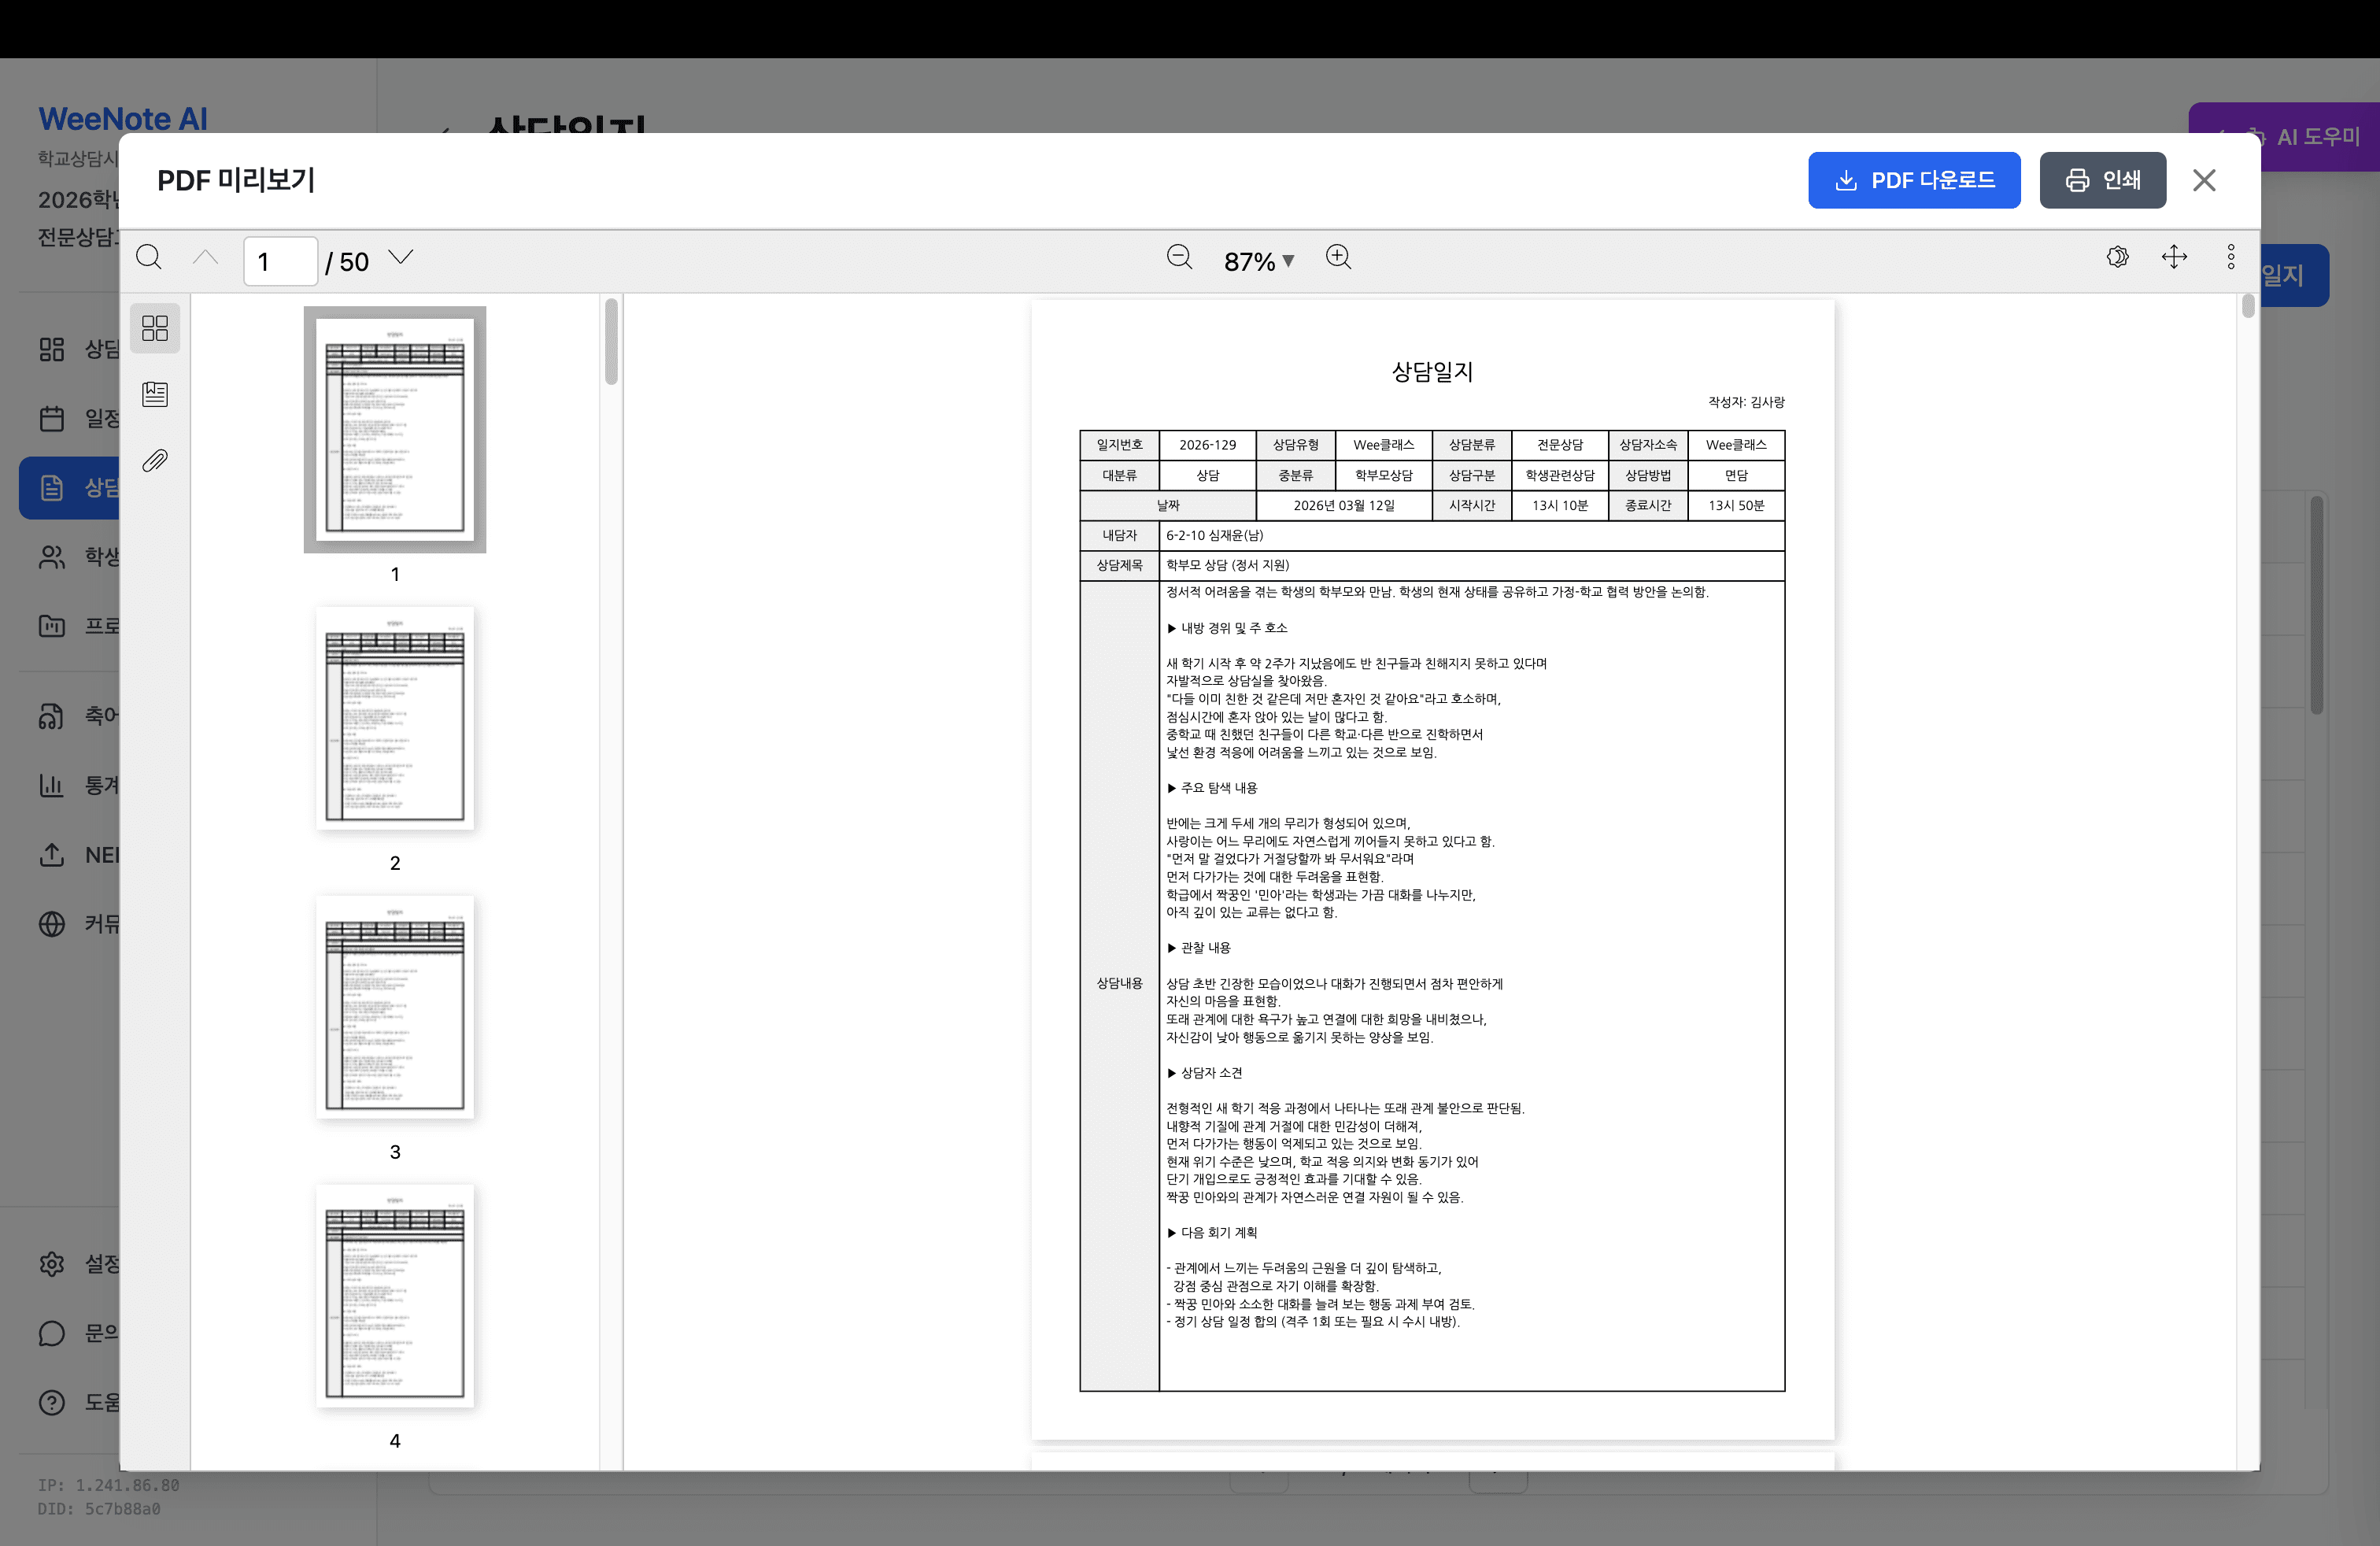
Task: Select page 2 thumbnail
Action: [x=395, y=718]
